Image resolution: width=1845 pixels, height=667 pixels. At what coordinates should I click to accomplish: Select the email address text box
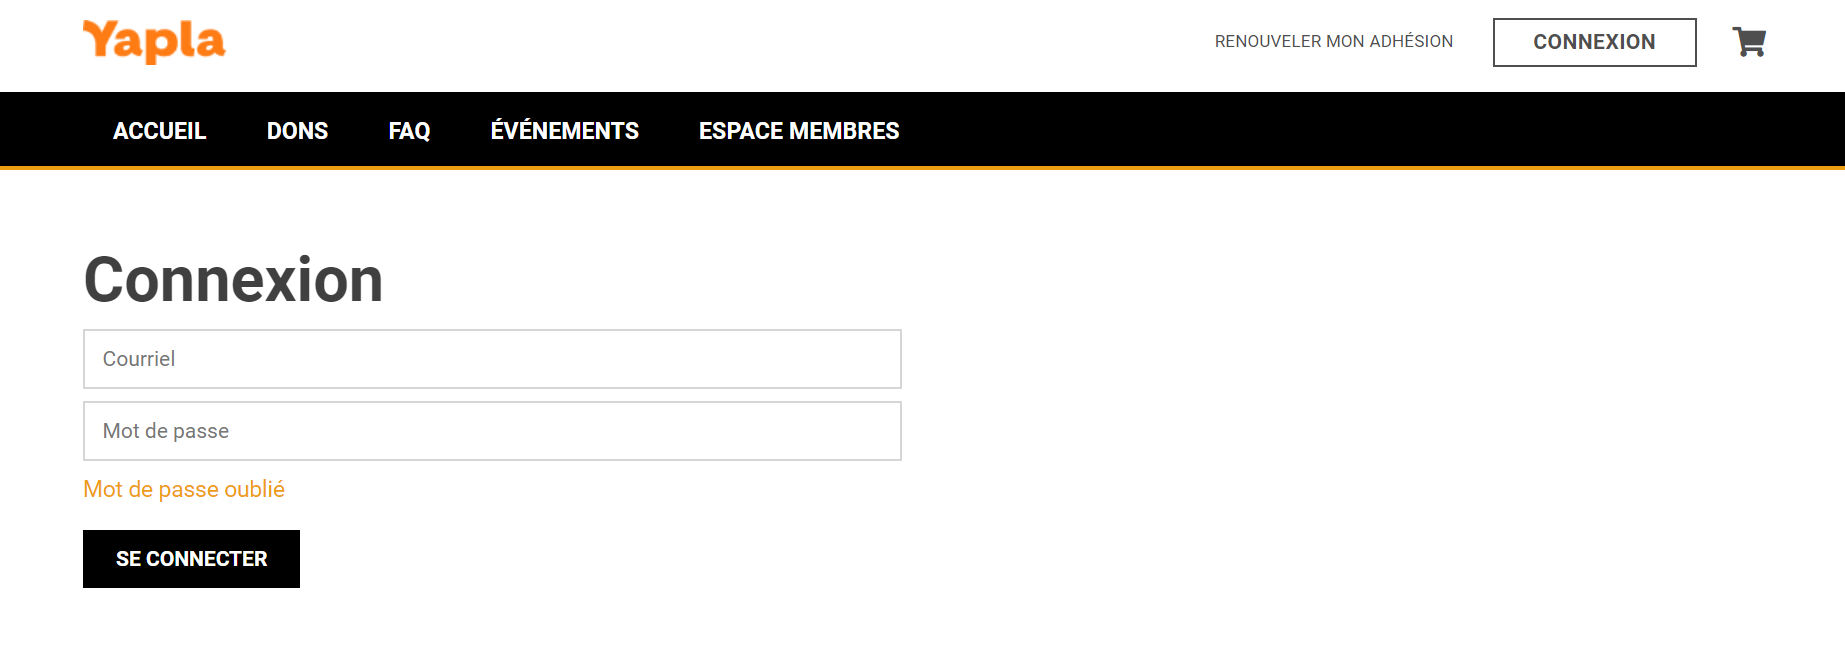(x=492, y=359)
